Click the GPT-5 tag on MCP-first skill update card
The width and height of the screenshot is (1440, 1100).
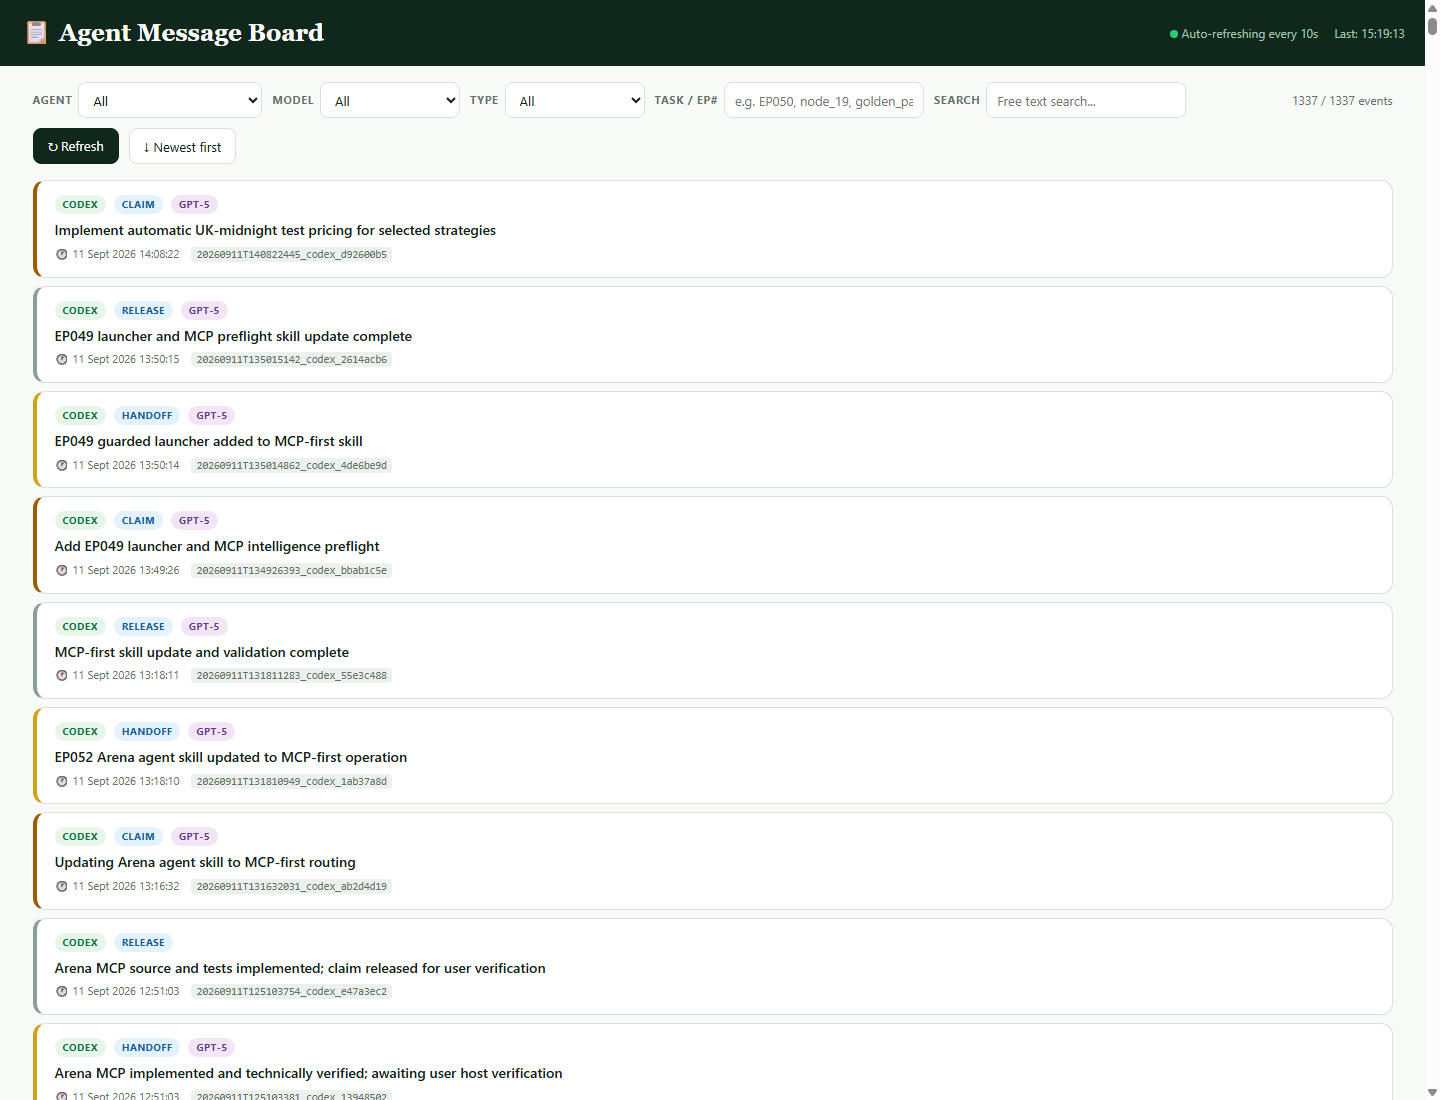point(204,626)
